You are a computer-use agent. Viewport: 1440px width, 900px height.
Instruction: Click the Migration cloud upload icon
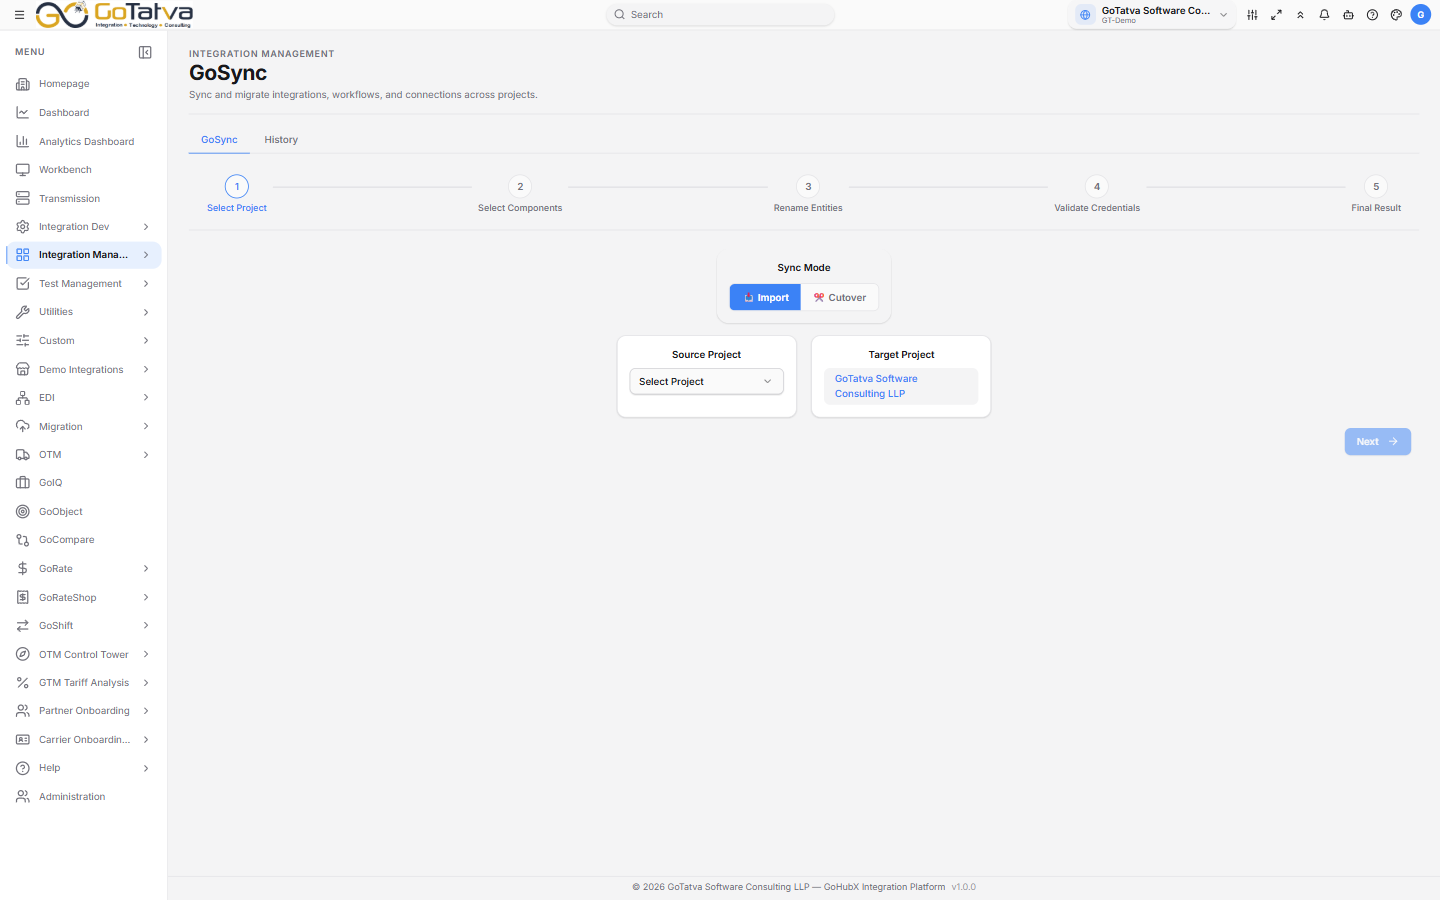click(22, 427)
